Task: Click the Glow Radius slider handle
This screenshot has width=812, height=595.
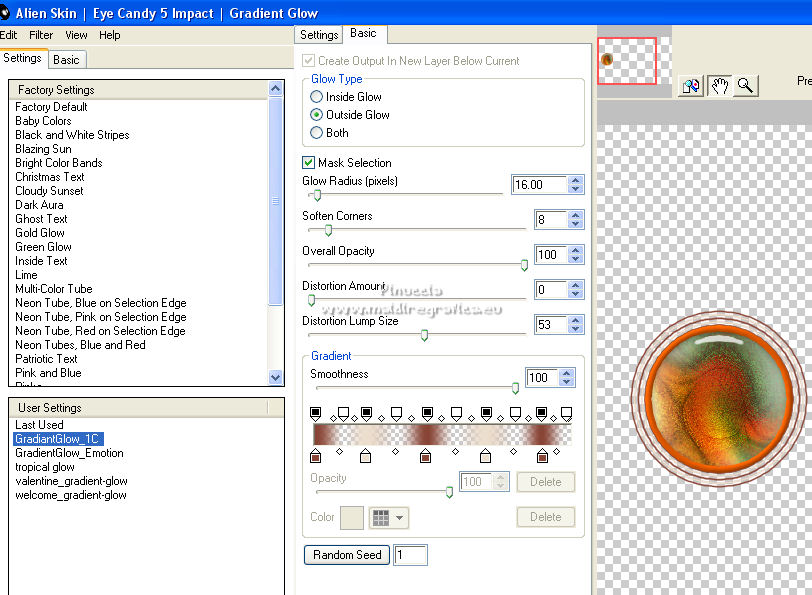Action: pos(317,196)
